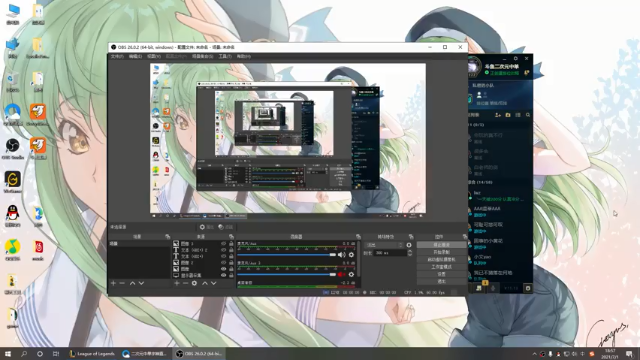Screen dimensions: 640x360
Task: Open first Mic/Aux mixer gear settings
Action: point(351,255)
